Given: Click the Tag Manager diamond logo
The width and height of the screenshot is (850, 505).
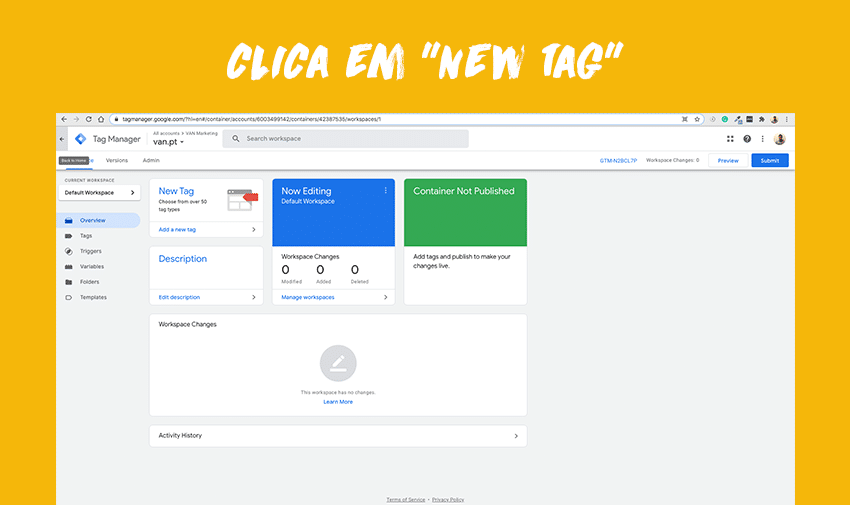Looking at the screenshot, I should pos(80,139).
